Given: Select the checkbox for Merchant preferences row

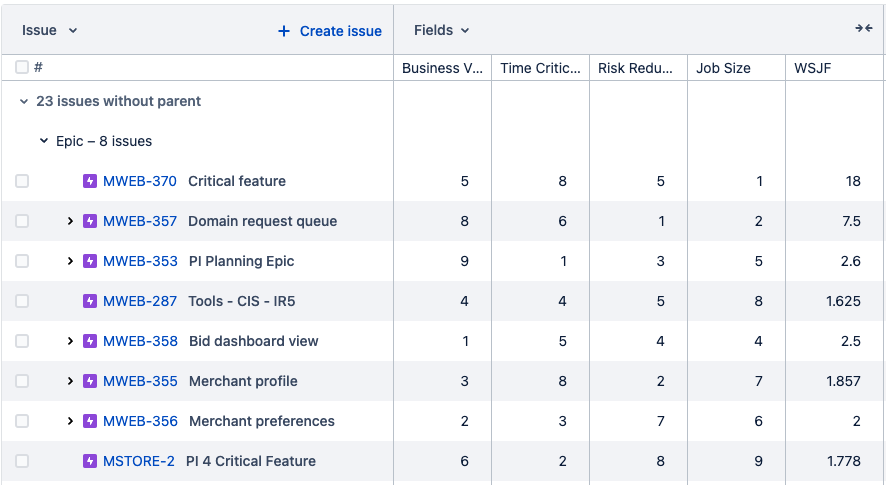Looking at the screenshot, I should coord(22,421).
